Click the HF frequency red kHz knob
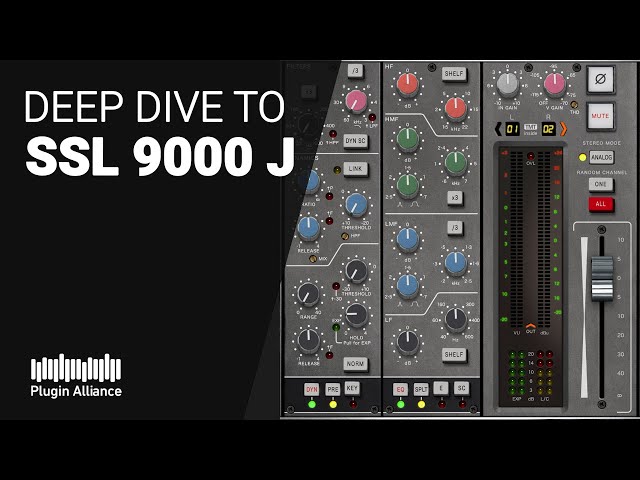 456,109
